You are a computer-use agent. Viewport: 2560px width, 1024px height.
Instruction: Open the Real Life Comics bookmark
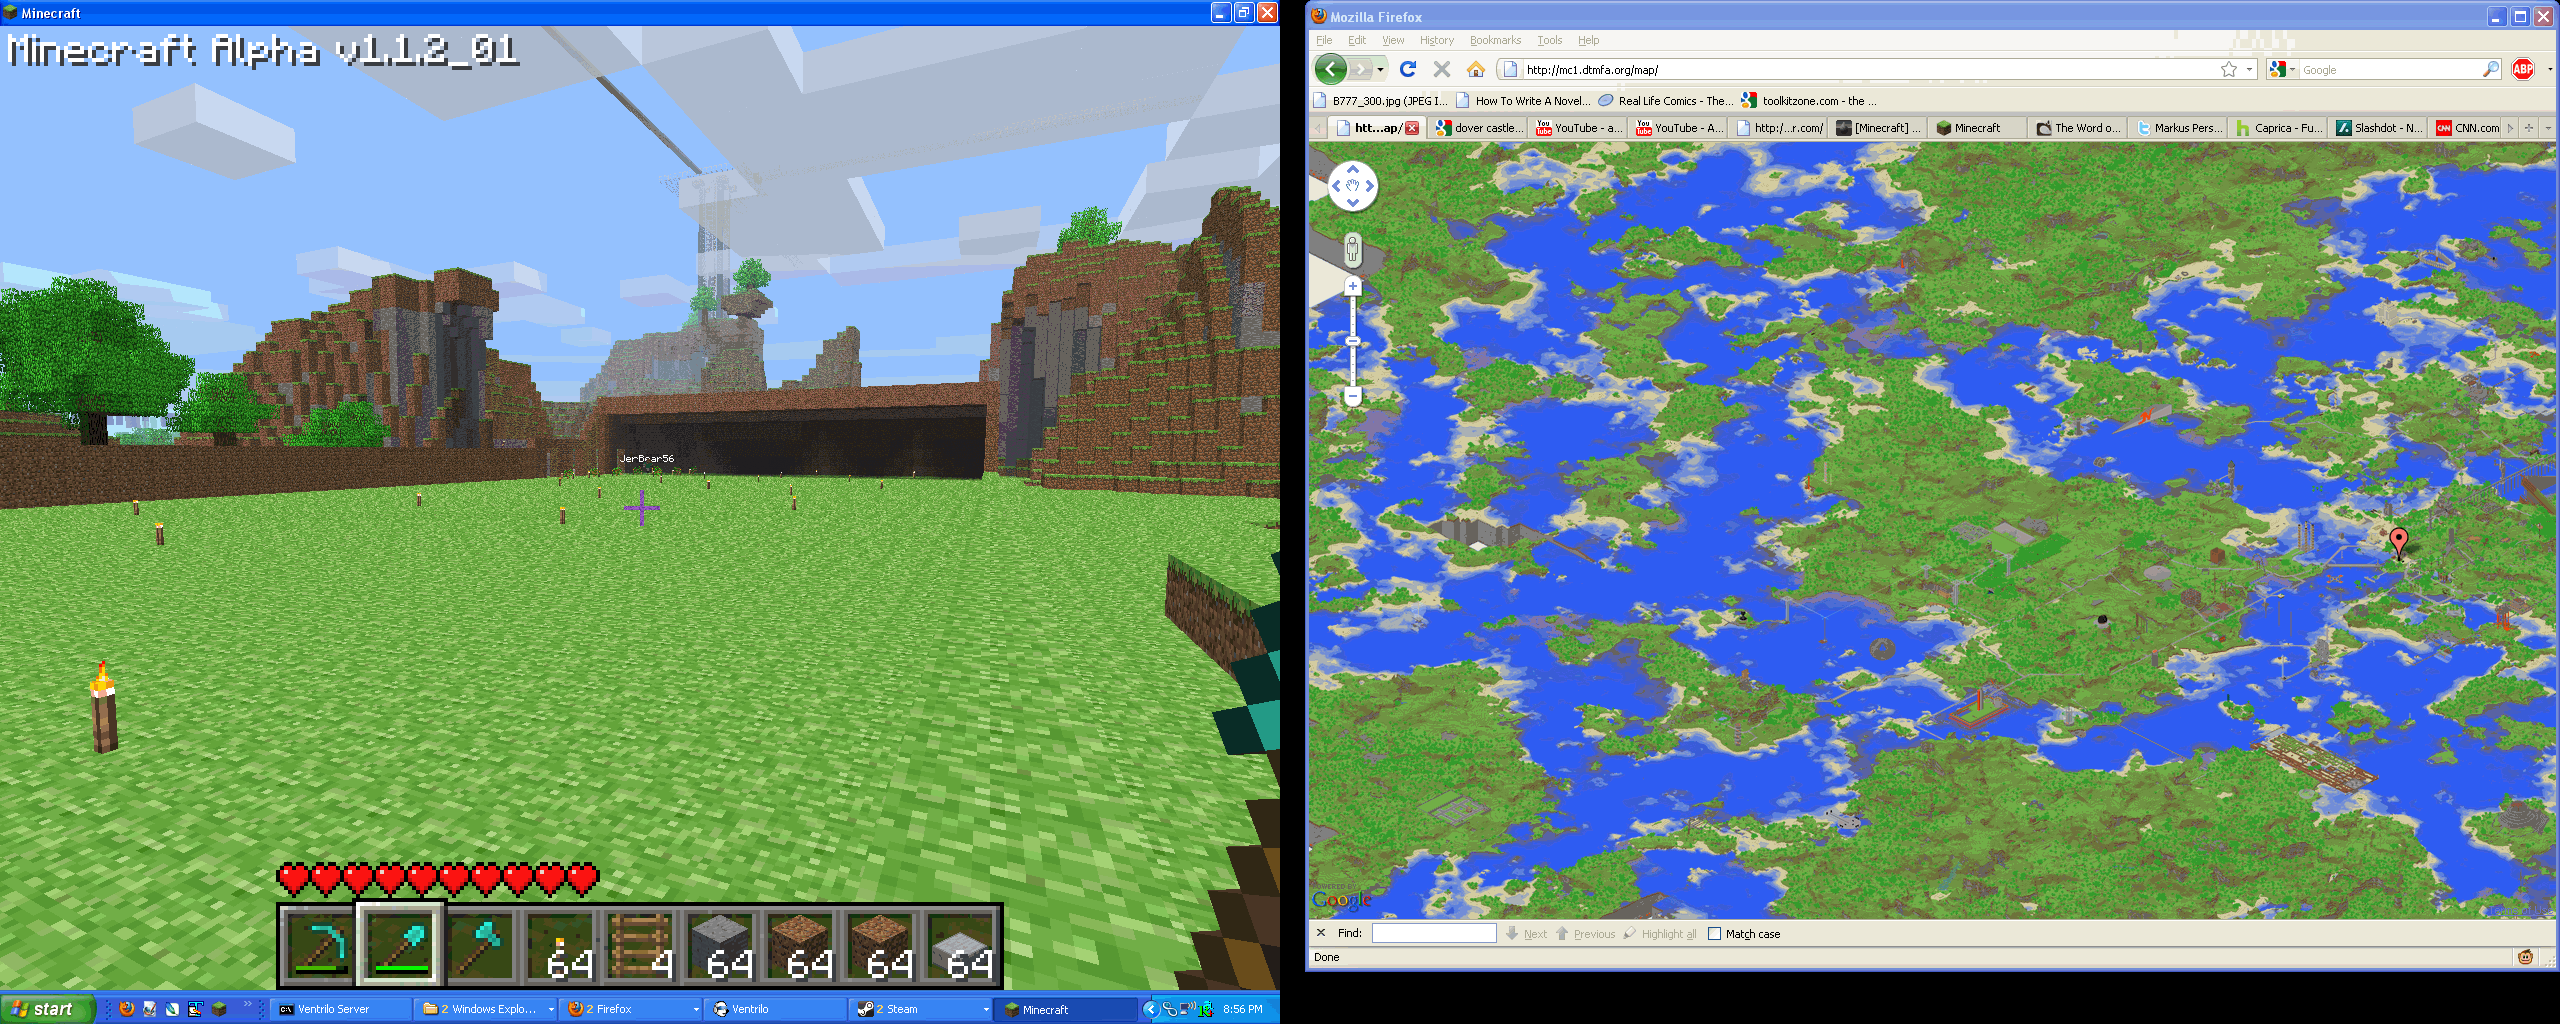[1665, 101]
